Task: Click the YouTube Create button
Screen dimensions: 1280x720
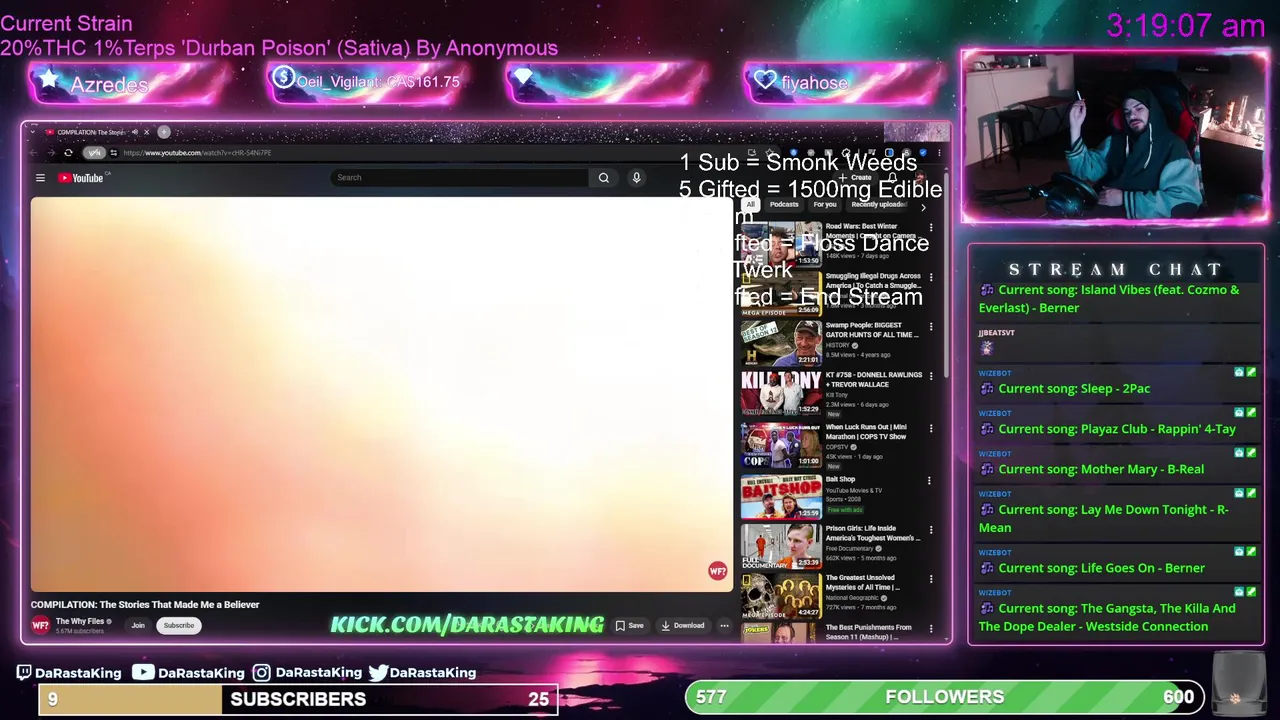Action: pyautogui.click(x=857, y=178)
